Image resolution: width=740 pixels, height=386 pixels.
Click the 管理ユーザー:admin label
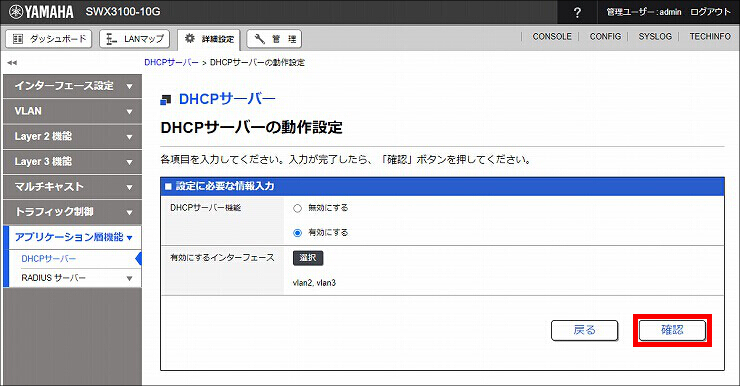[x=644, y=12]
